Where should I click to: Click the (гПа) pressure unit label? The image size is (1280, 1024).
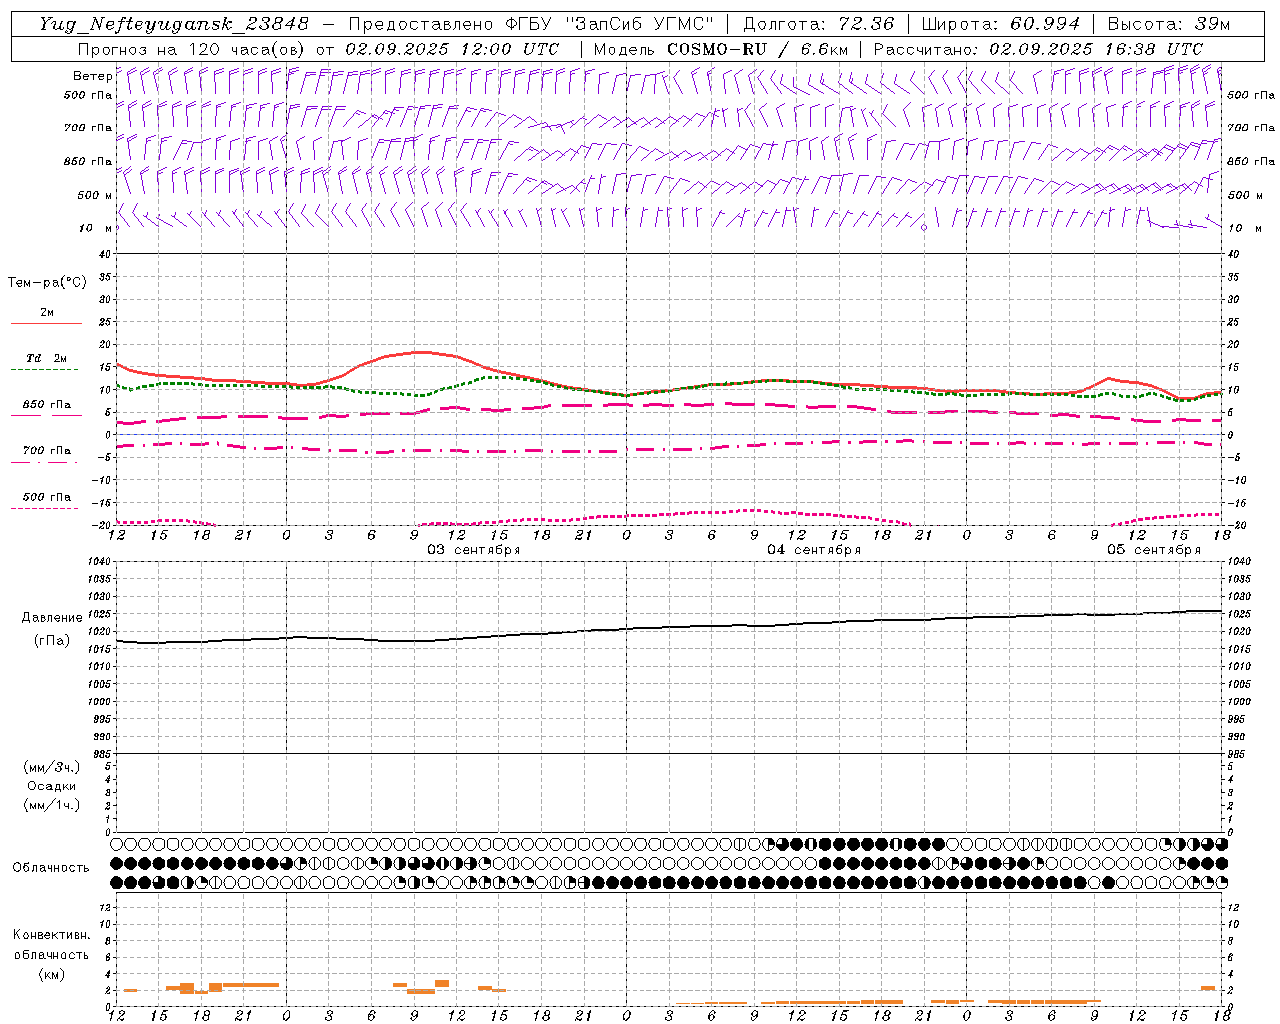tap(52, 641)
